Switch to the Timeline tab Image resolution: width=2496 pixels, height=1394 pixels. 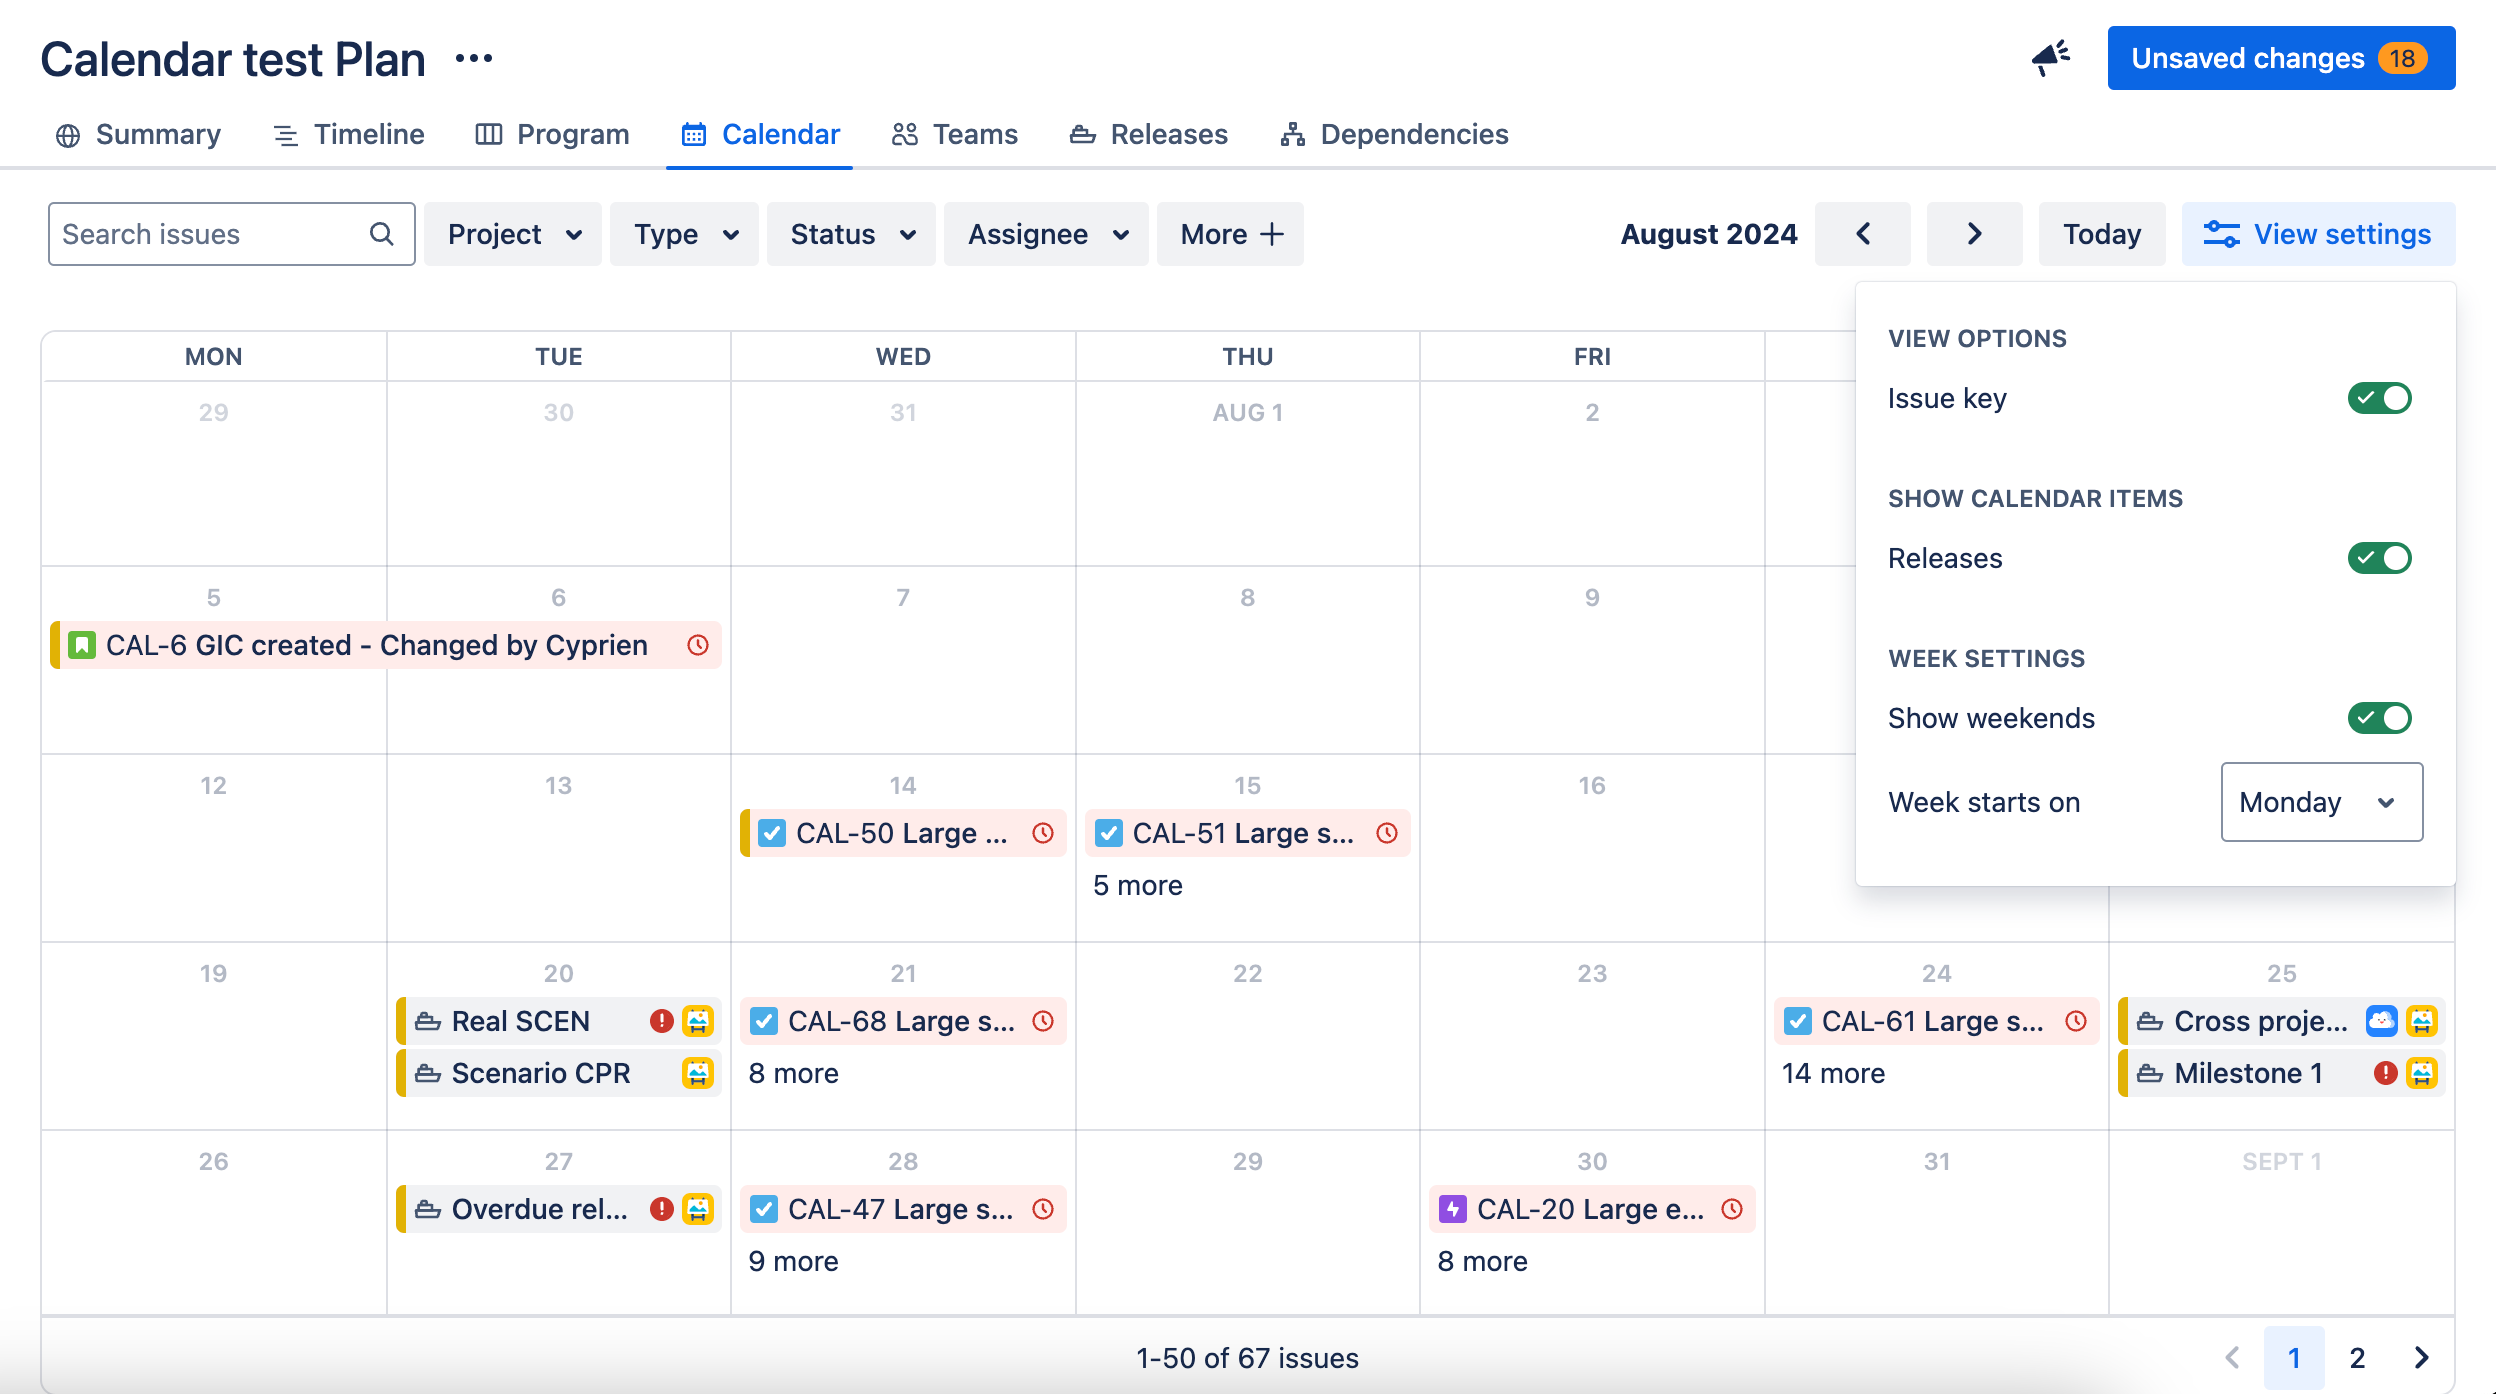(x=347, y=134)
